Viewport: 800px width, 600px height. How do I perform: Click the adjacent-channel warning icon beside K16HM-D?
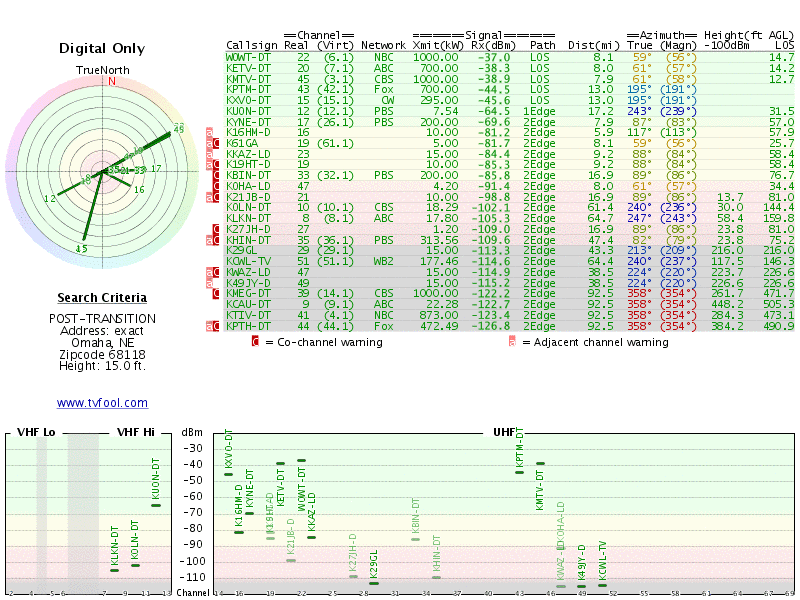pyautogui.click(x=210, y=132)
